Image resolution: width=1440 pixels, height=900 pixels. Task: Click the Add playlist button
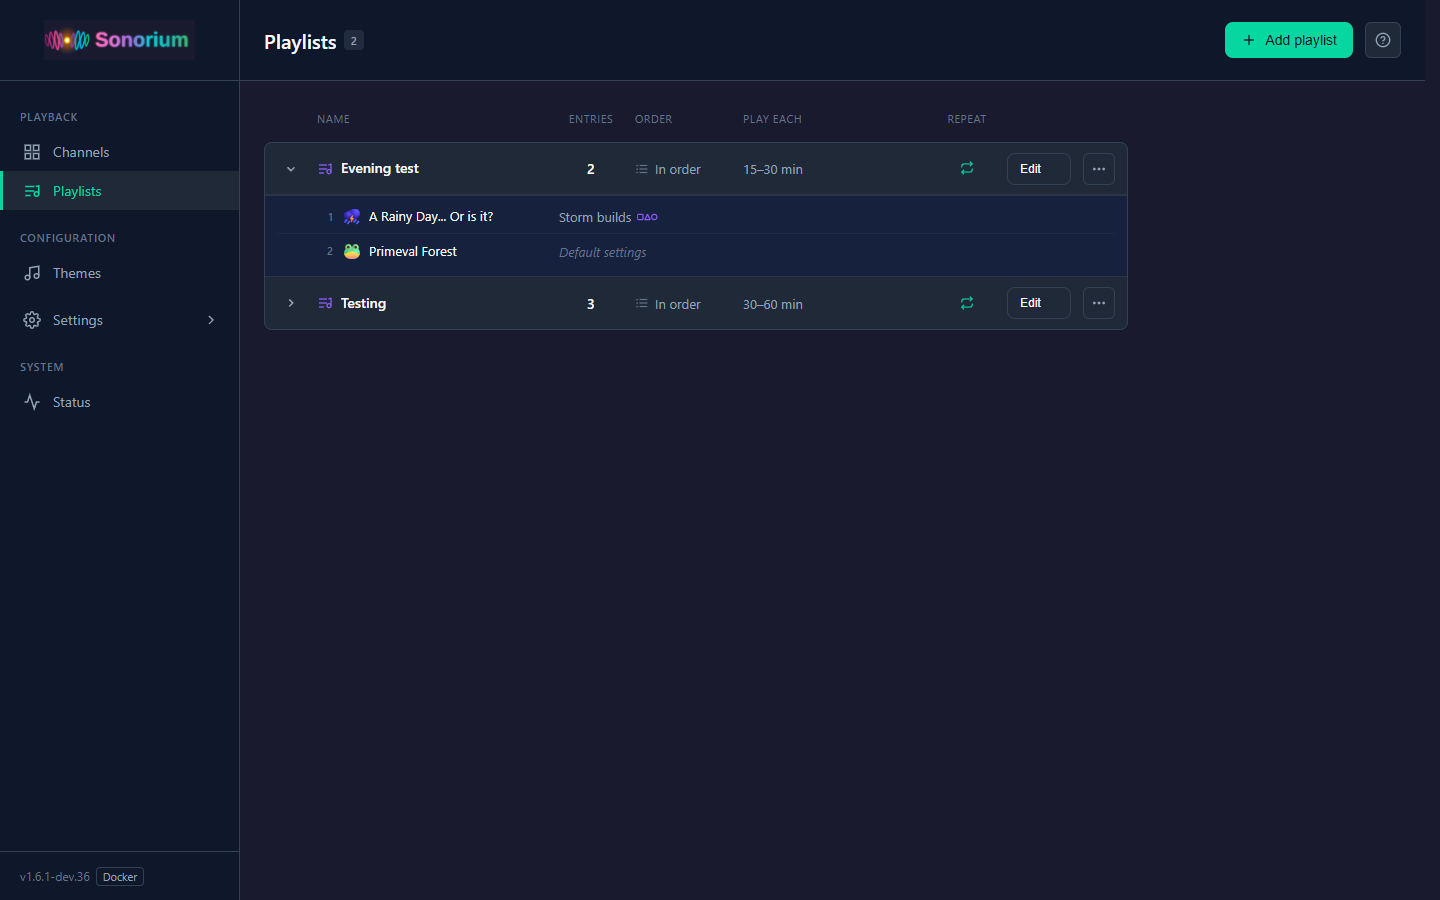point(1289,40)
